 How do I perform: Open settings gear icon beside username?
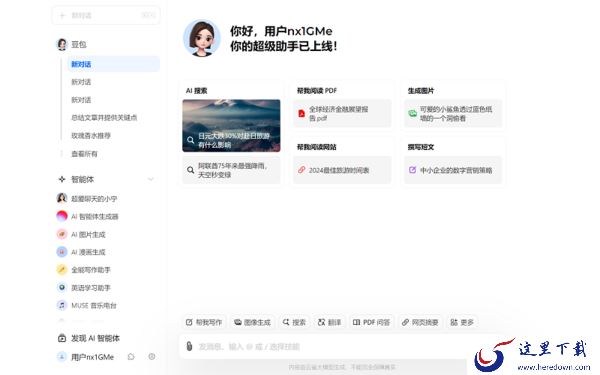152,357
